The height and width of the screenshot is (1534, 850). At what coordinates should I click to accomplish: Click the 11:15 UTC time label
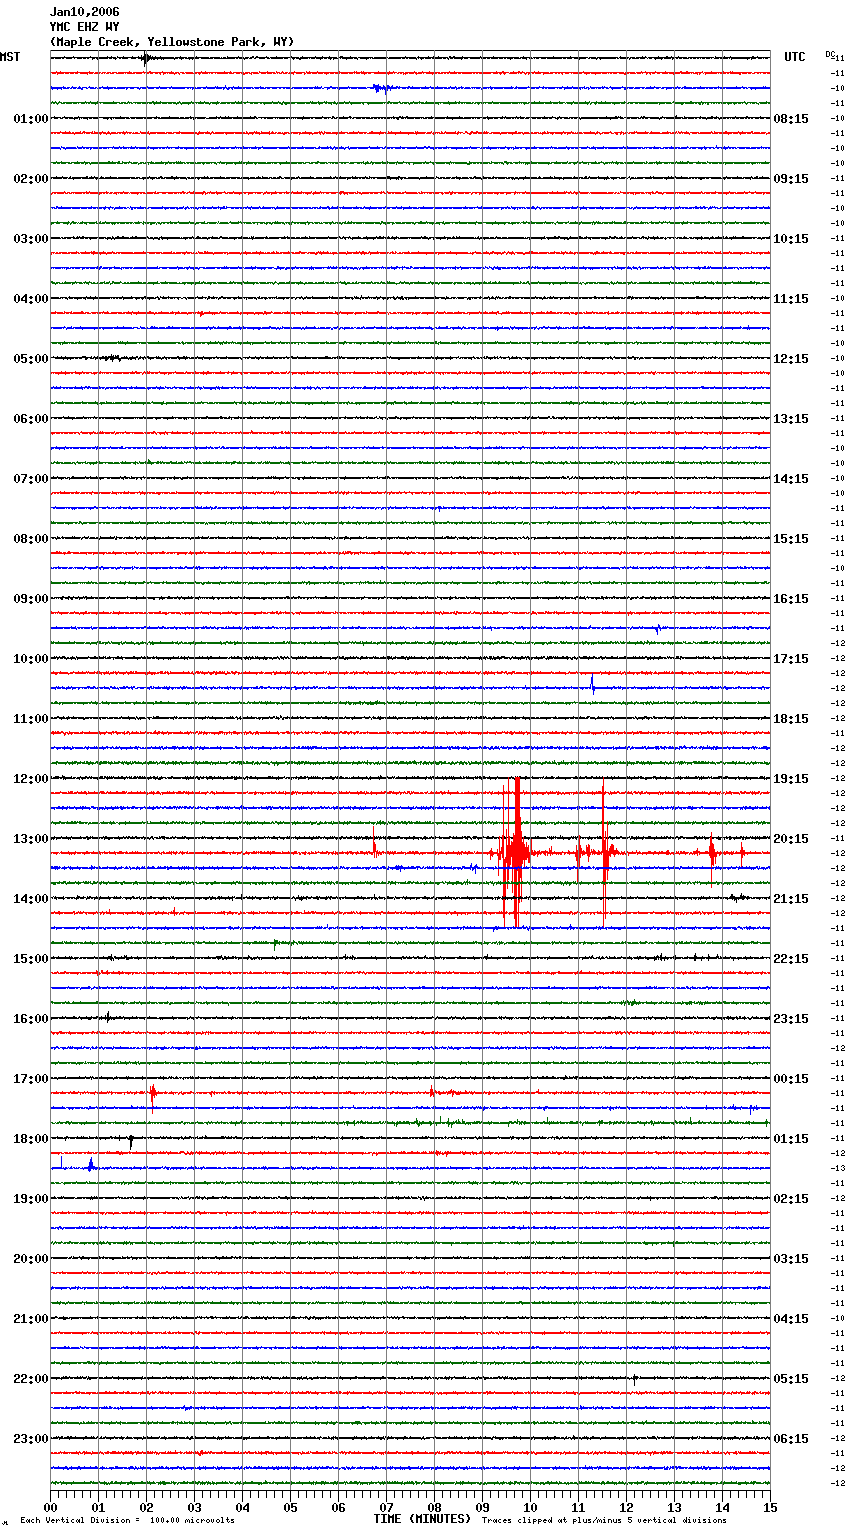point(791,299)
